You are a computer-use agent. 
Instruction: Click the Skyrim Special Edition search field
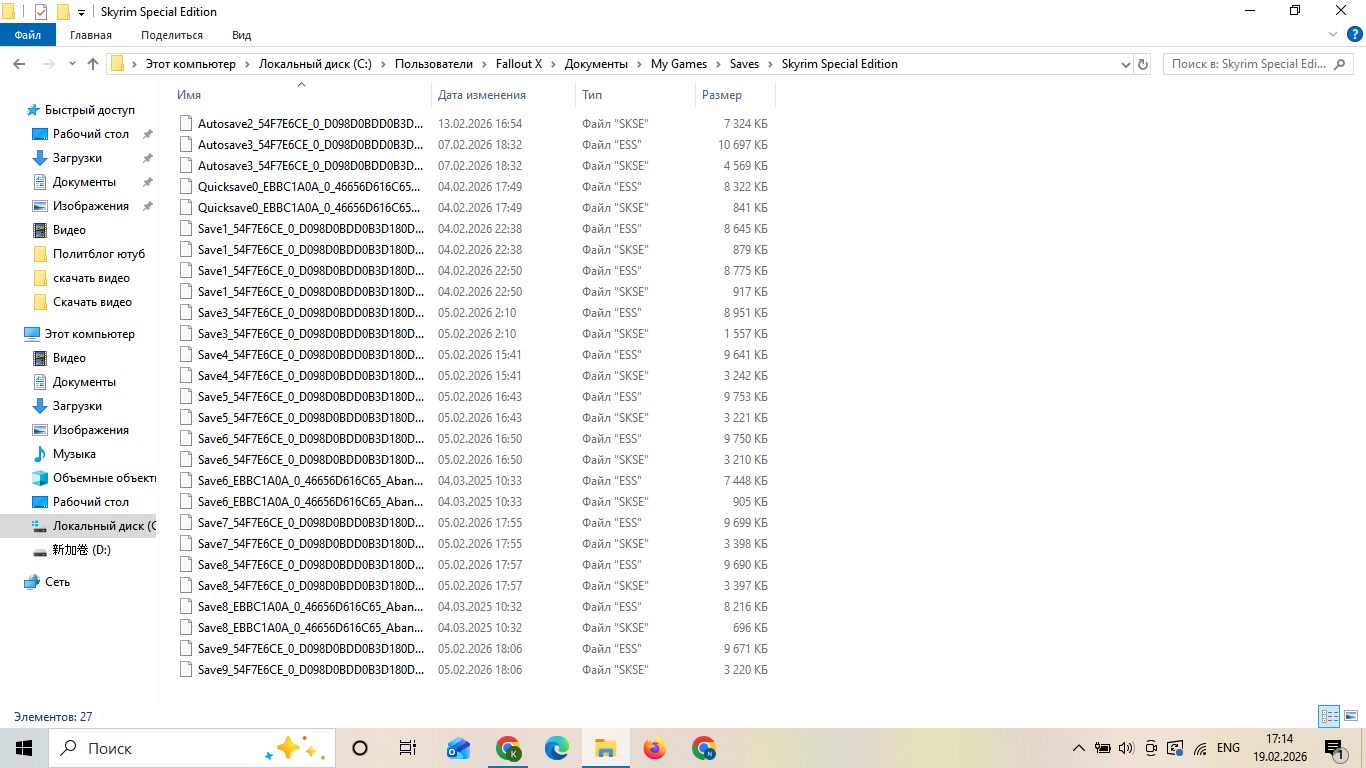[x=1258, y=64]
